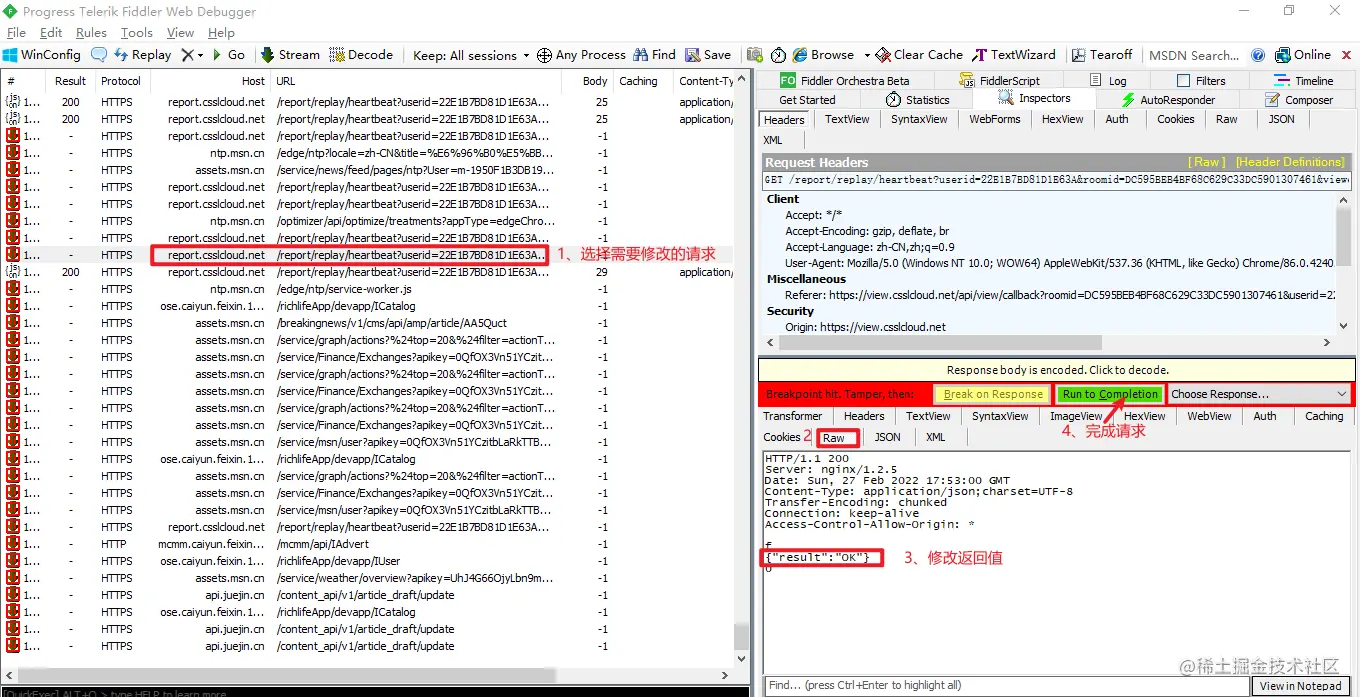
Task: Click Any Process target picker
Action: click(x=581, y=55)
